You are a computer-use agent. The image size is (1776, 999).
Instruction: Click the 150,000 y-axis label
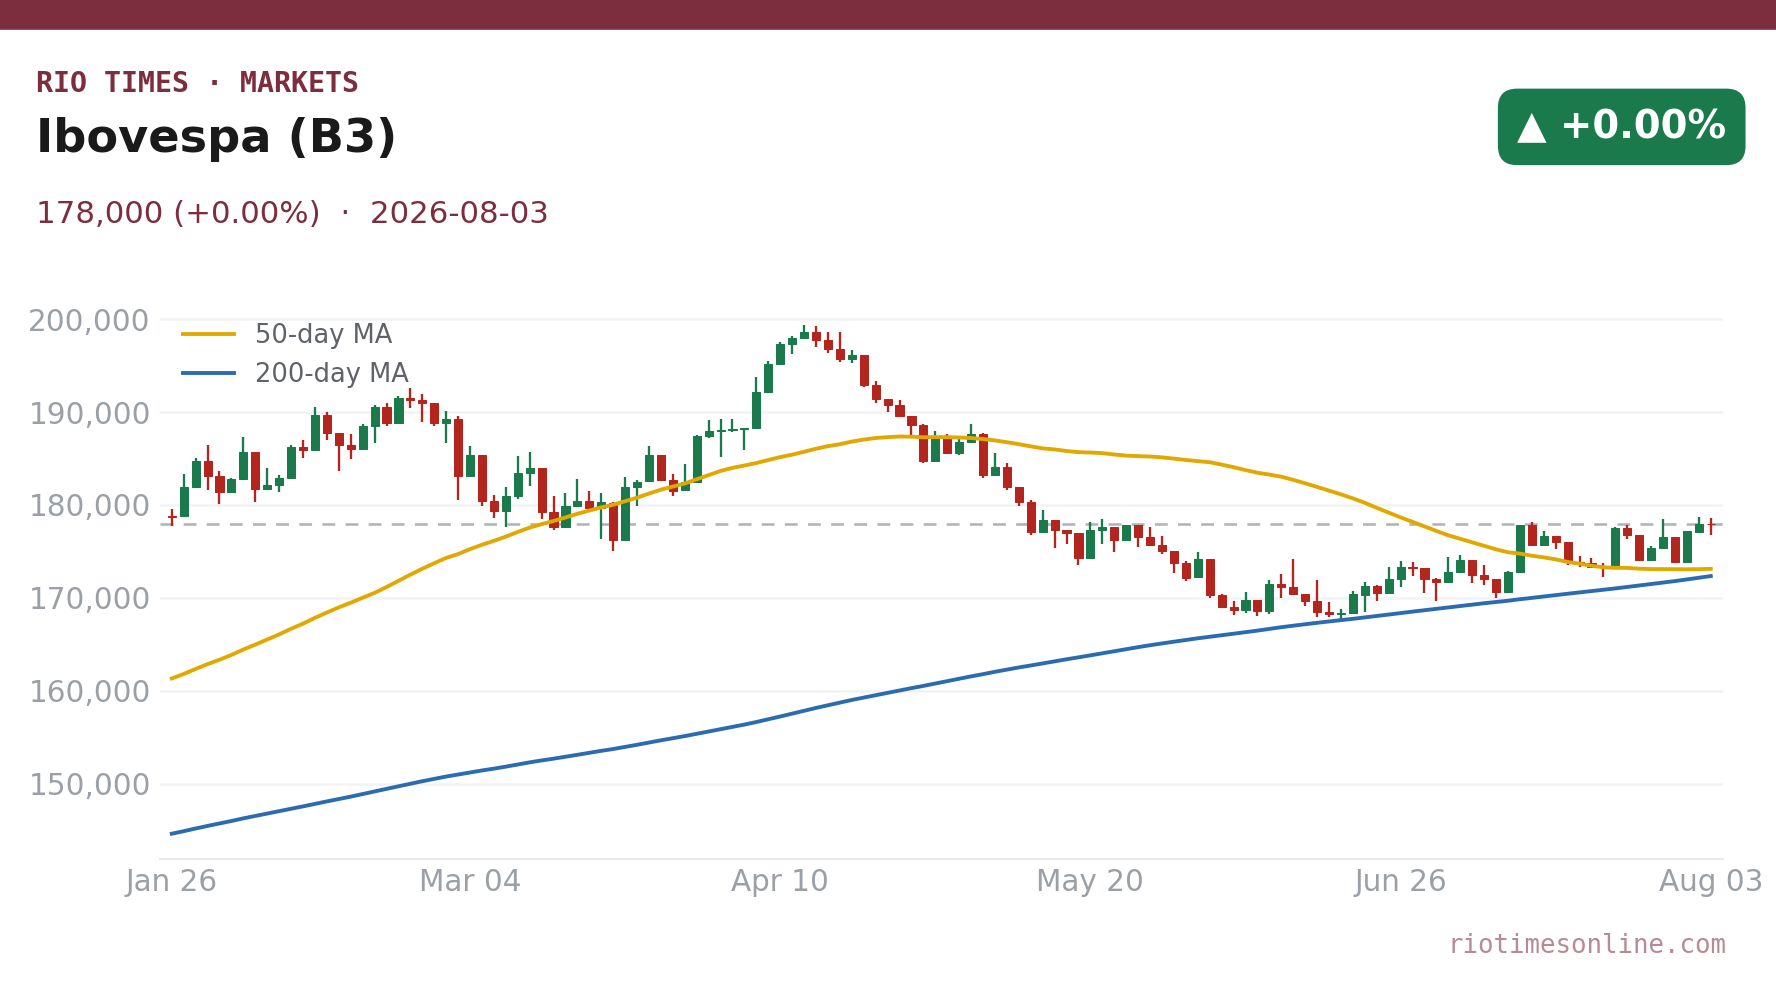[89, 785]
